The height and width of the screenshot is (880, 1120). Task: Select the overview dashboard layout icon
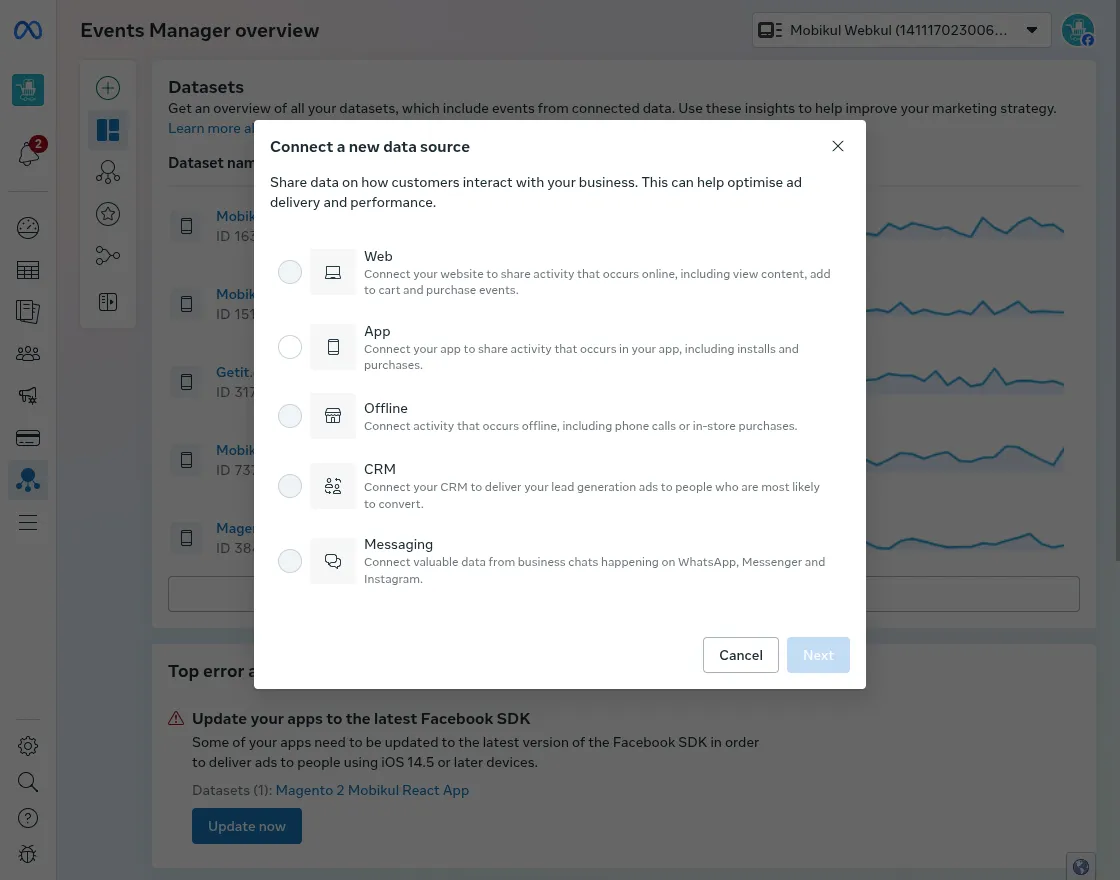pos(108,130)
